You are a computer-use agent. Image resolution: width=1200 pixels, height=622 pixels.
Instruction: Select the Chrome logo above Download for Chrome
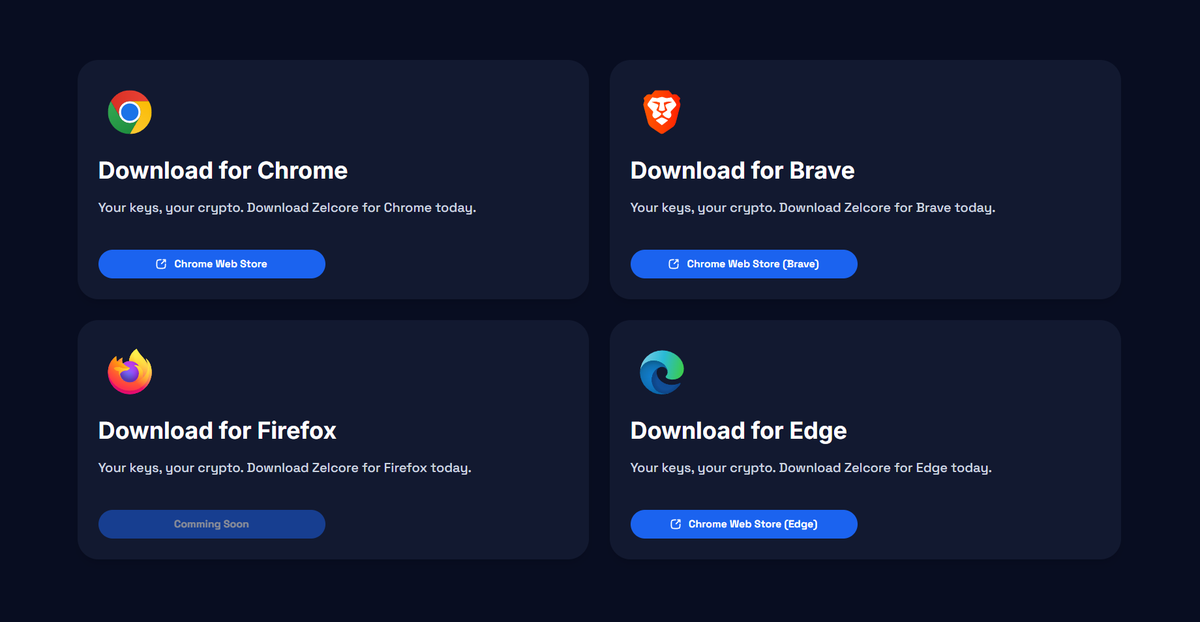(129, 112)
